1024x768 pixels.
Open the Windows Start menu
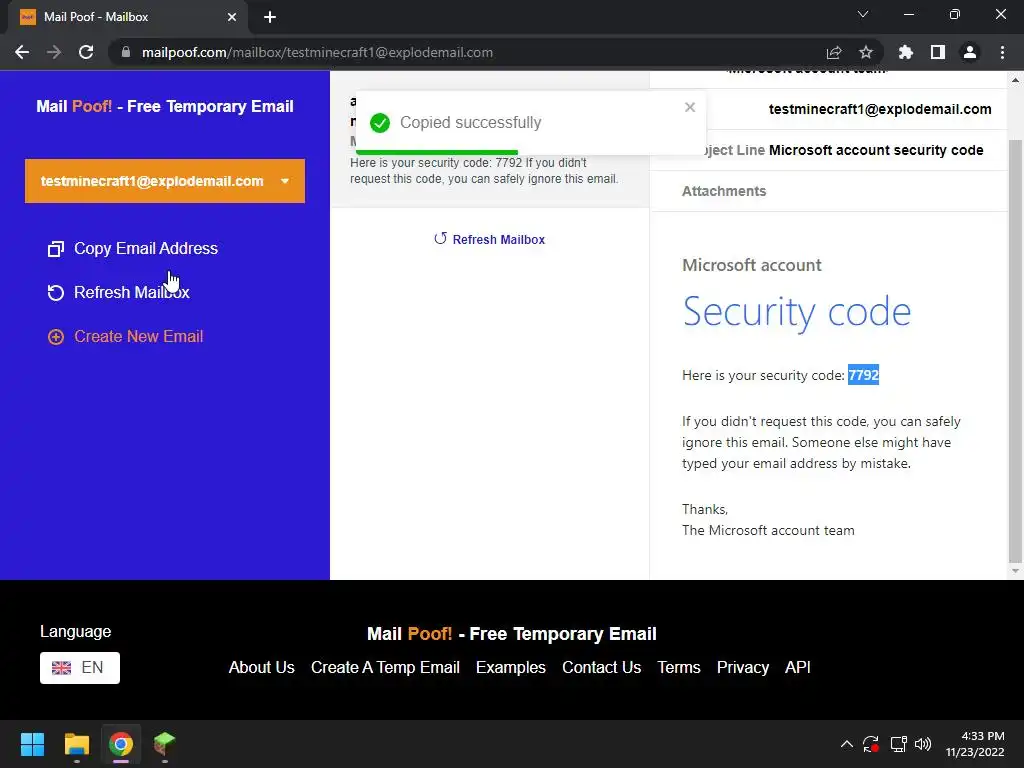coord(32,744)
